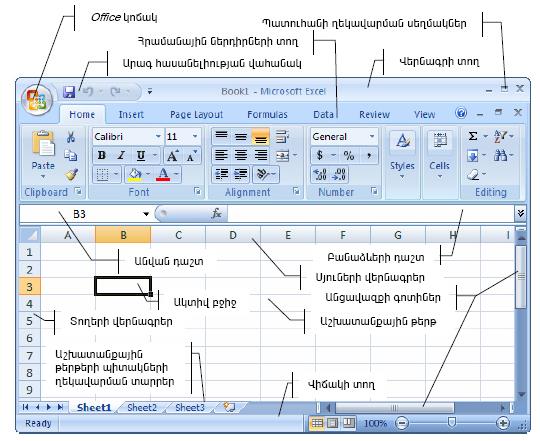
Task: Toggle Italic formatting
Action: pyautogui.click(x=121, y=156)
